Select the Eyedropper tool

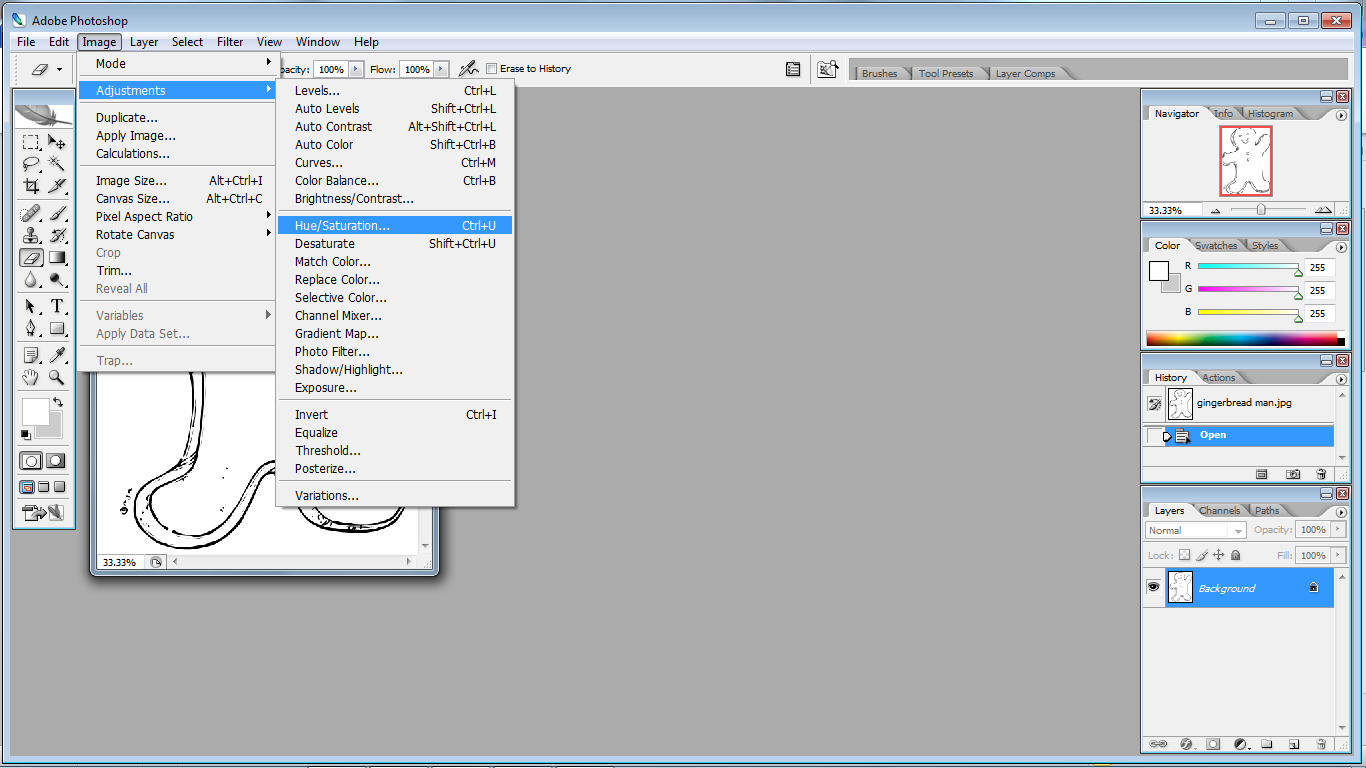tap(57, 355)
